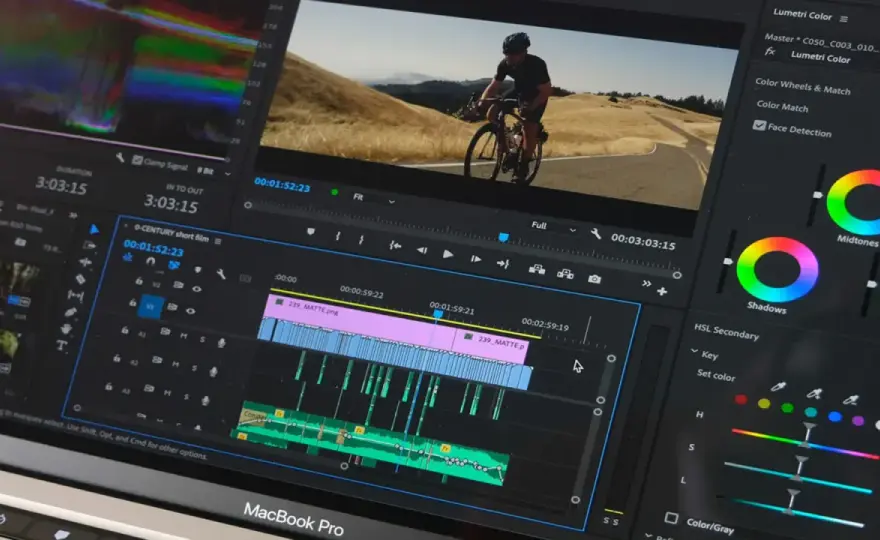This screenshot has height=540, width=880.
Task: Click the Program Monitor timecode 00:01:52:23
Action: coord(282,184)
